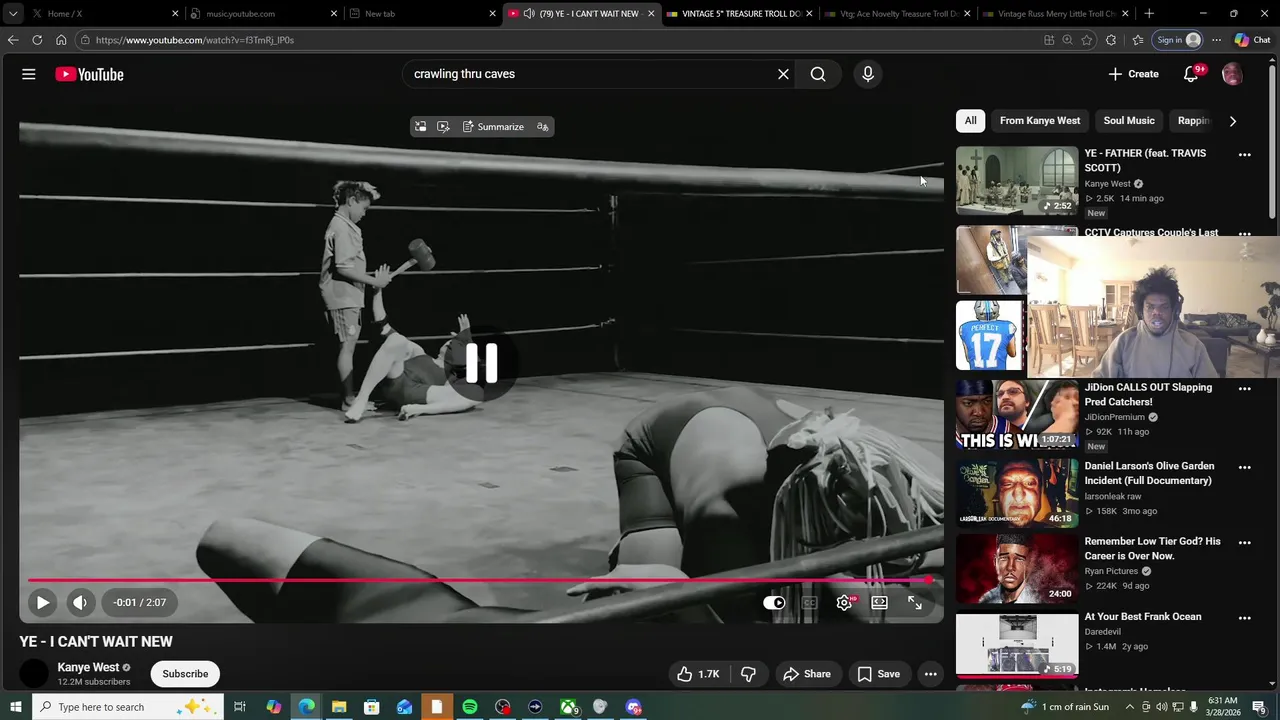This screenshot has height=720, width=1280.
Task: Click the magnifying glass search button
Action: (x=818, y=74)
